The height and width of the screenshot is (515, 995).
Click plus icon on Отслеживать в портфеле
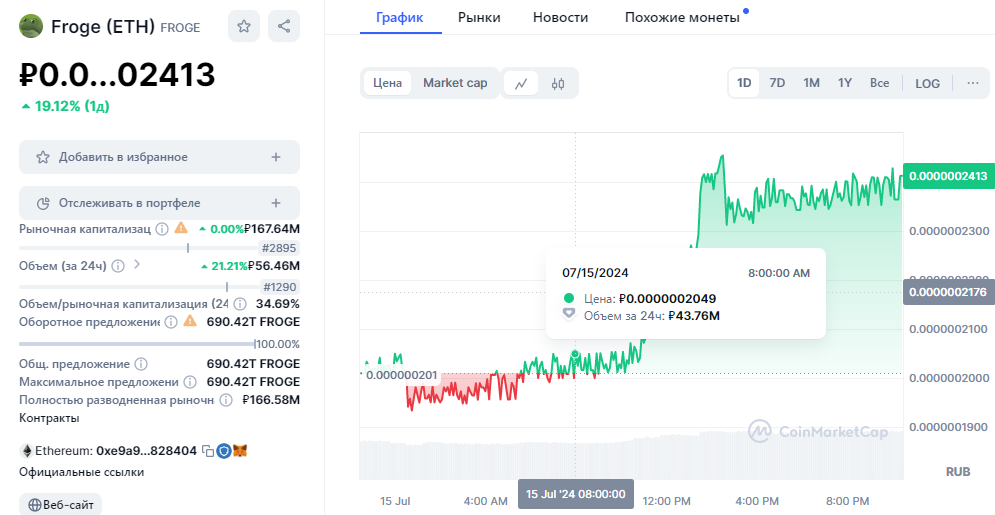click(x=275, y=203)
